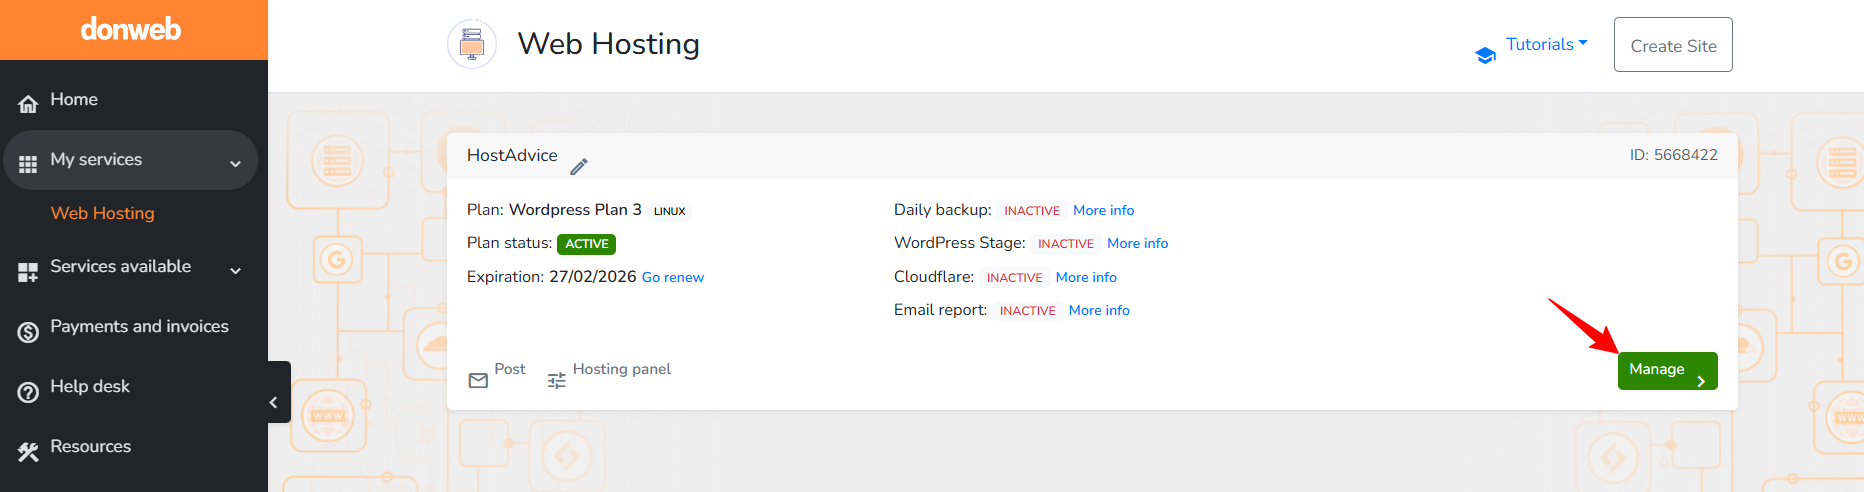Open My services menu item
The width and height of the screenshot is (1864, 492).
tap(130, 160)
